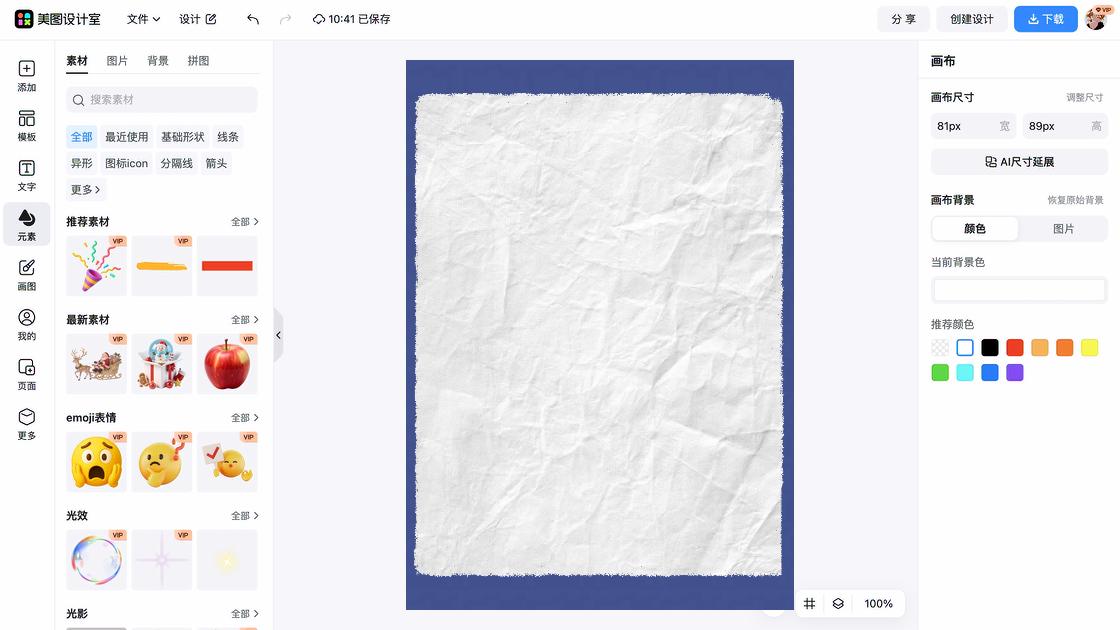Switch canvas background to 颜色 mode
This screenshot has width=1120, height=630.
click(975, 229)
